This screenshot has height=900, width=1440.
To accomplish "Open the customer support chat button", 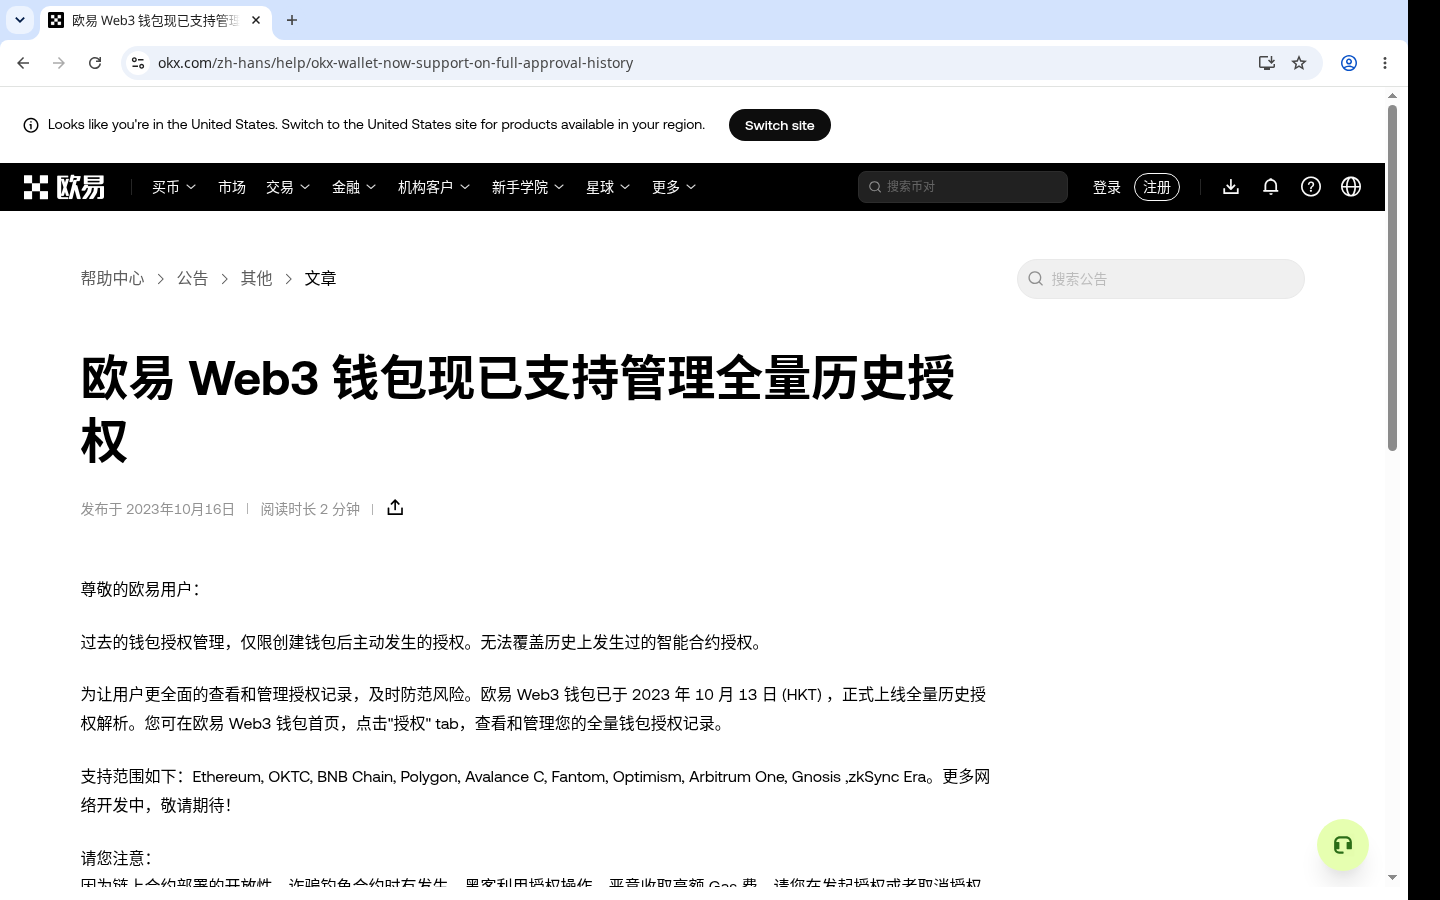I will point(1343,845).
